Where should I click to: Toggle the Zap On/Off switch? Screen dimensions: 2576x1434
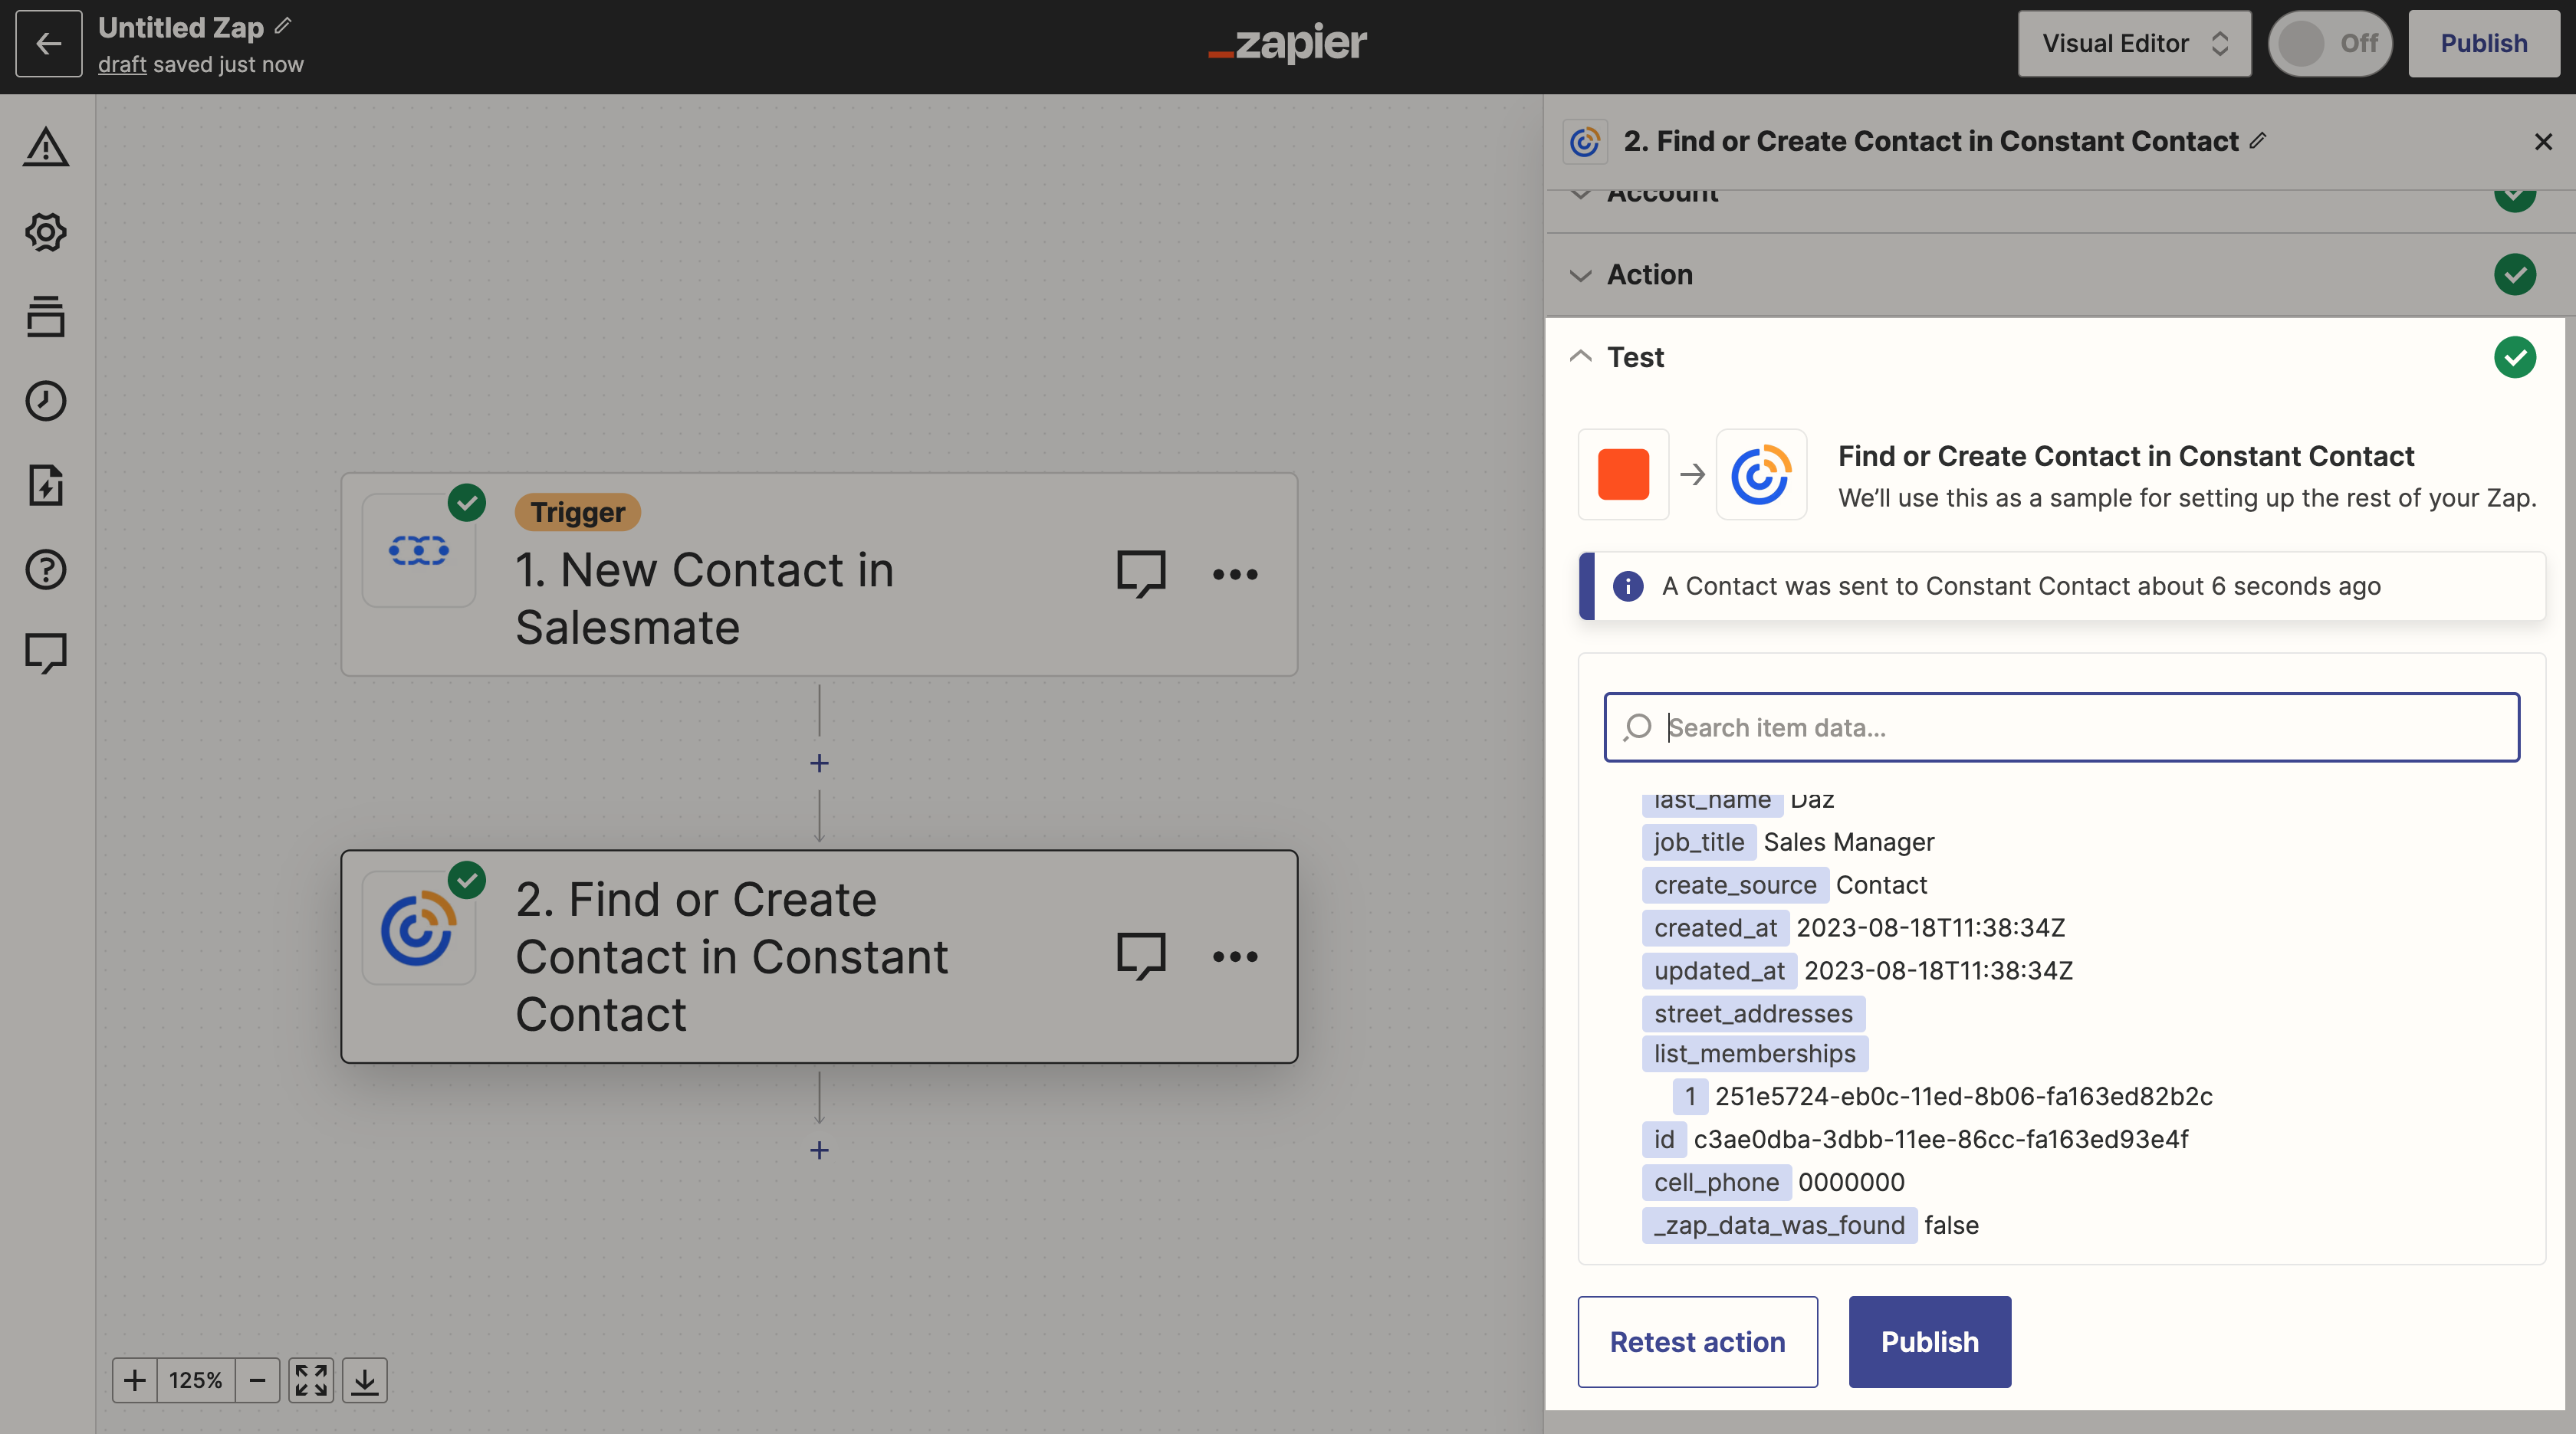tap(2329, 43)
